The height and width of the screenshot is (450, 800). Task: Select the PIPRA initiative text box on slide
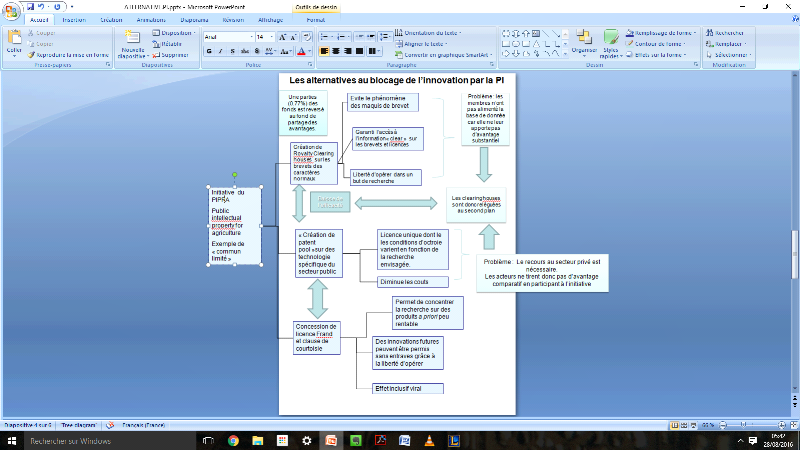tap(235, 224)
